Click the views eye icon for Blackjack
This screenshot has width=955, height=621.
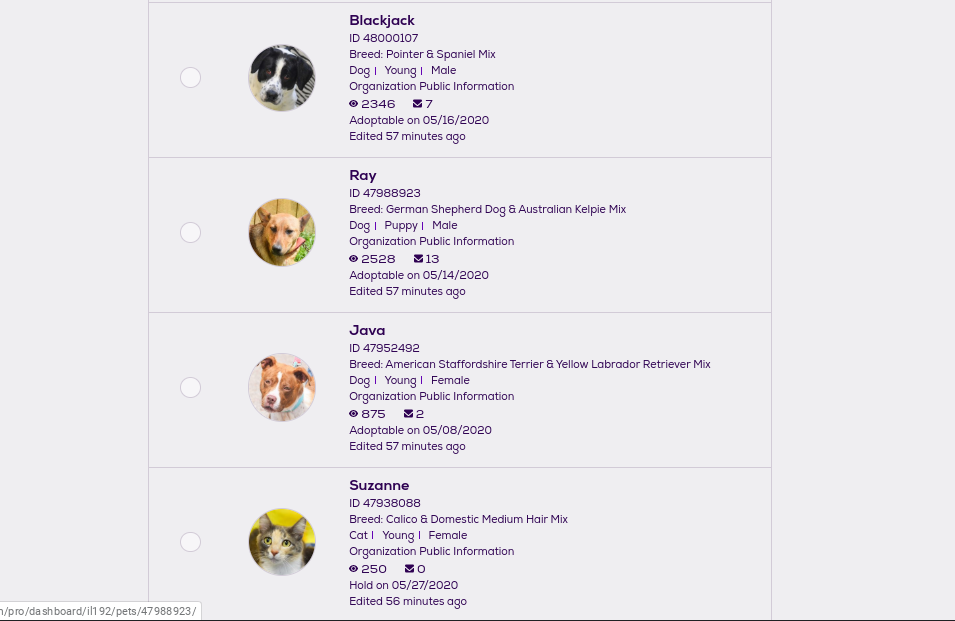click(x=353, y=104)
